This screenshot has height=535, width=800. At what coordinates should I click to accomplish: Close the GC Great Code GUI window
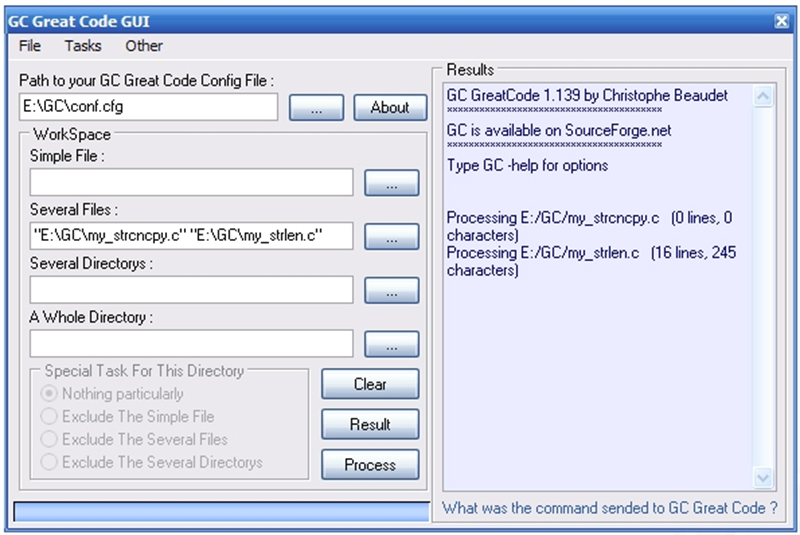pos(782,21)
